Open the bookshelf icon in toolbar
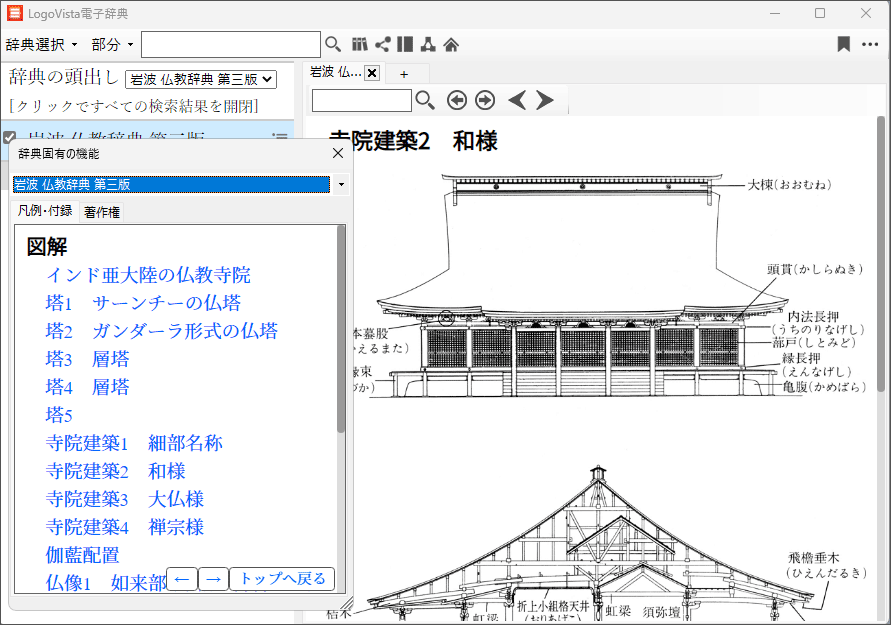891x625 pixels. point(361,44)
